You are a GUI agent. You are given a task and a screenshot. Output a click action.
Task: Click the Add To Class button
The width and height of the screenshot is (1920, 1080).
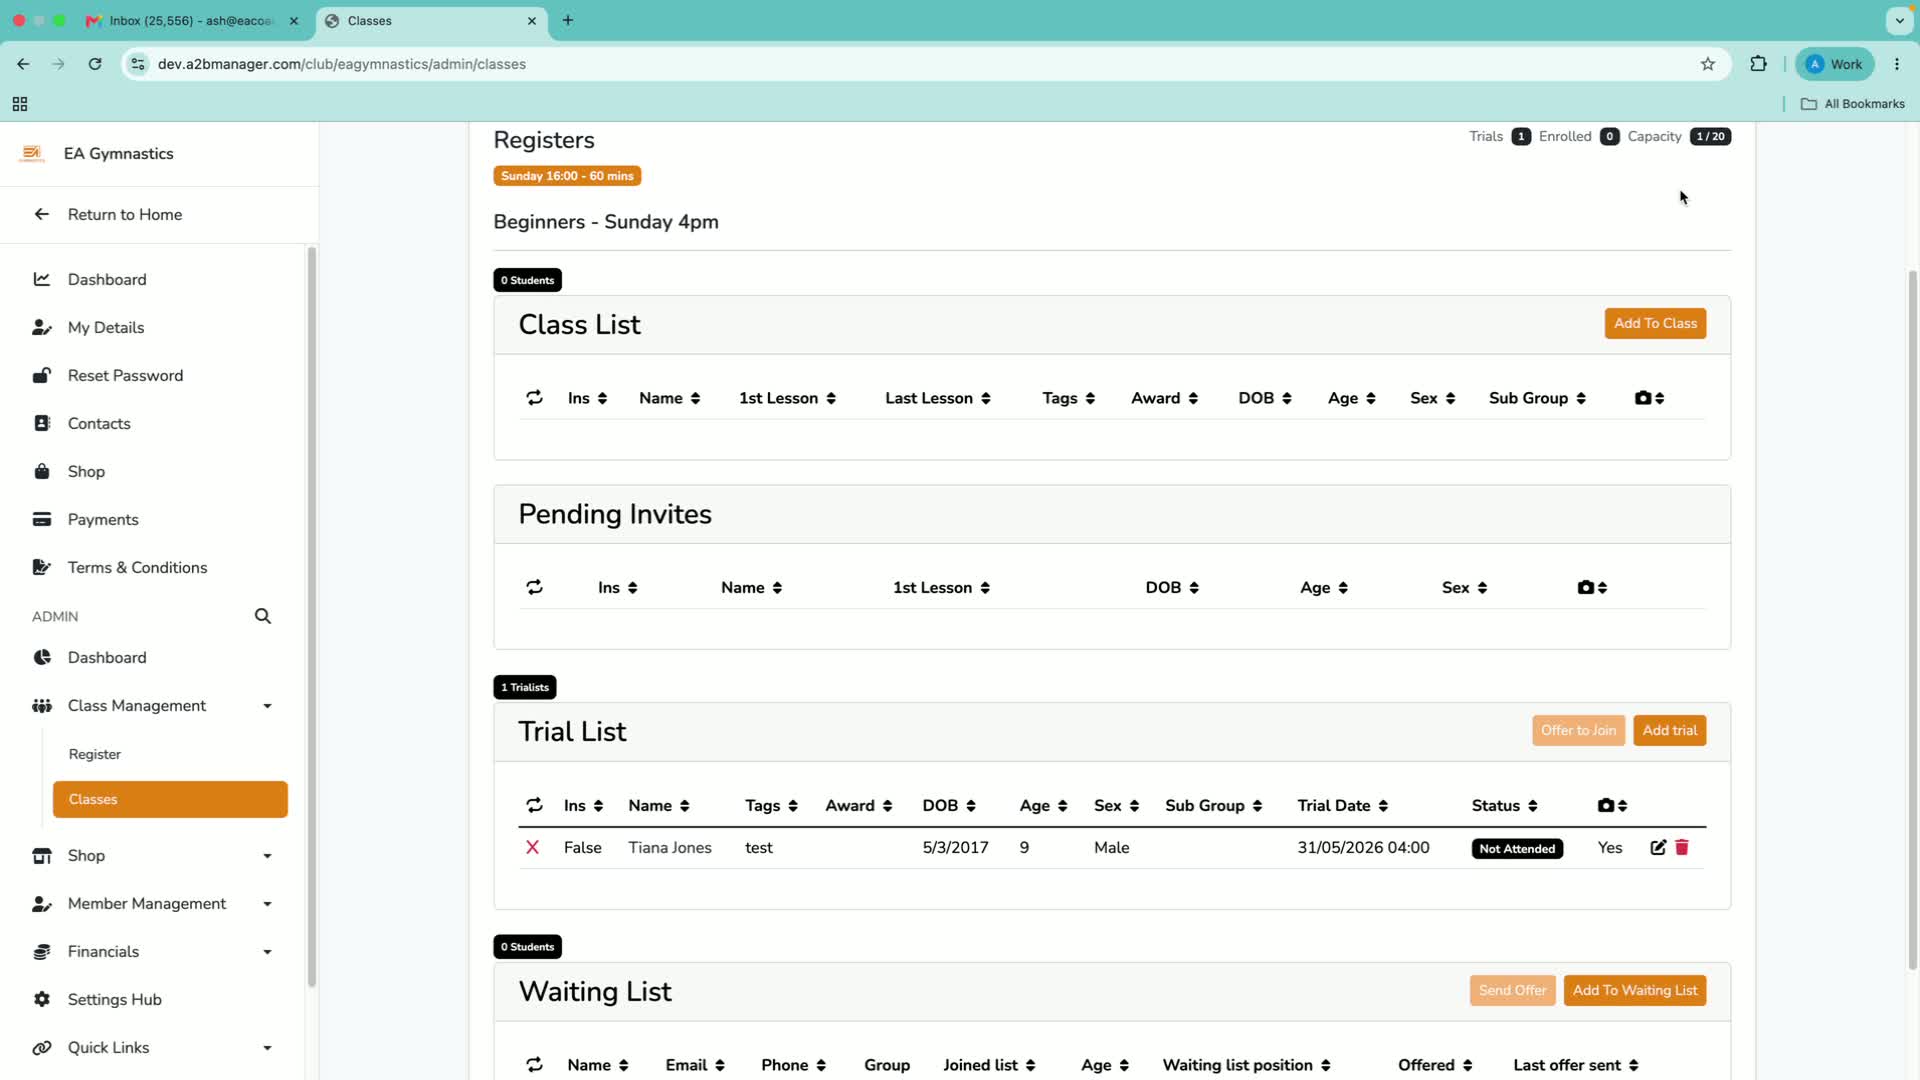1655,324
